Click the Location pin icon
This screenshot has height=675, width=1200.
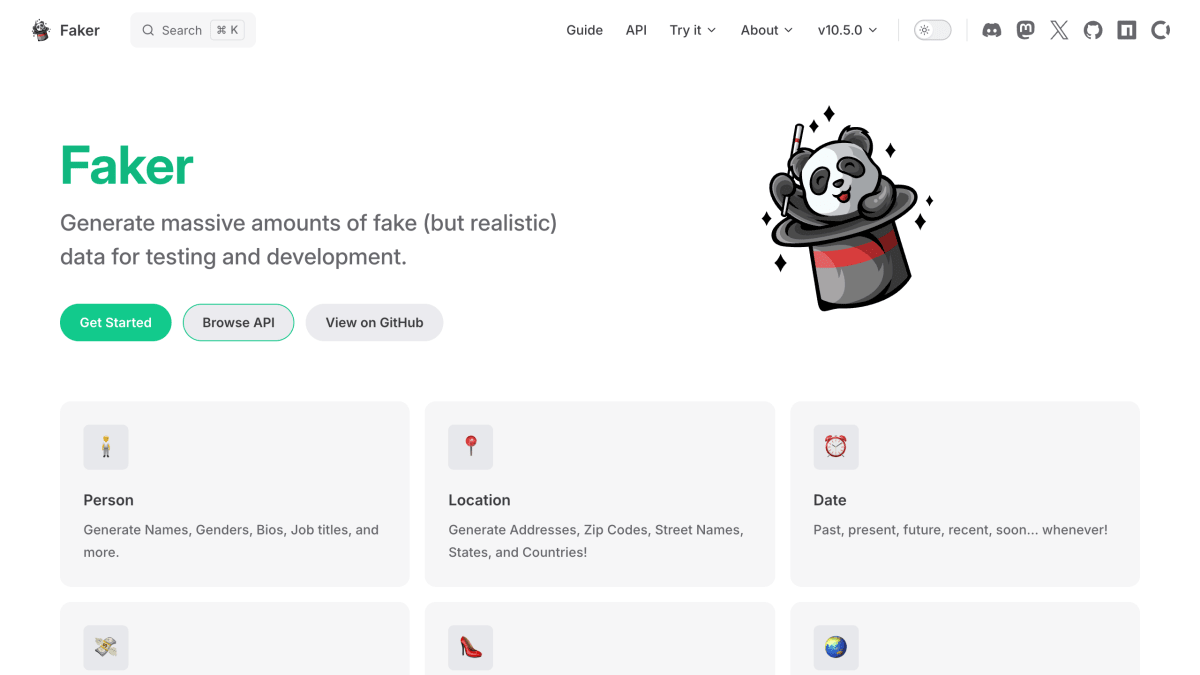(471, 447)
